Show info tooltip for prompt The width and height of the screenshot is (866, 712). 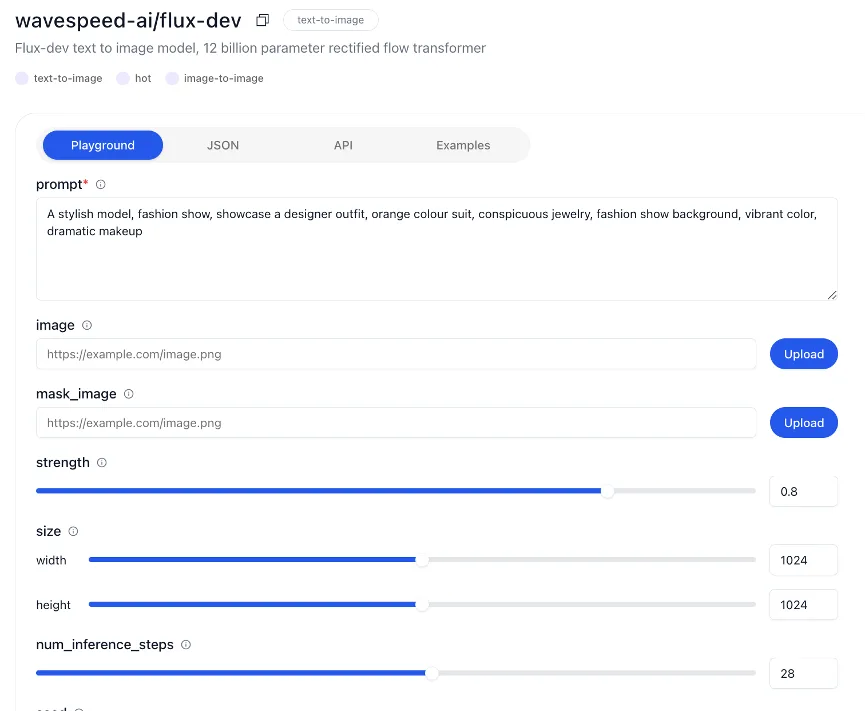[x=101, y=184]
